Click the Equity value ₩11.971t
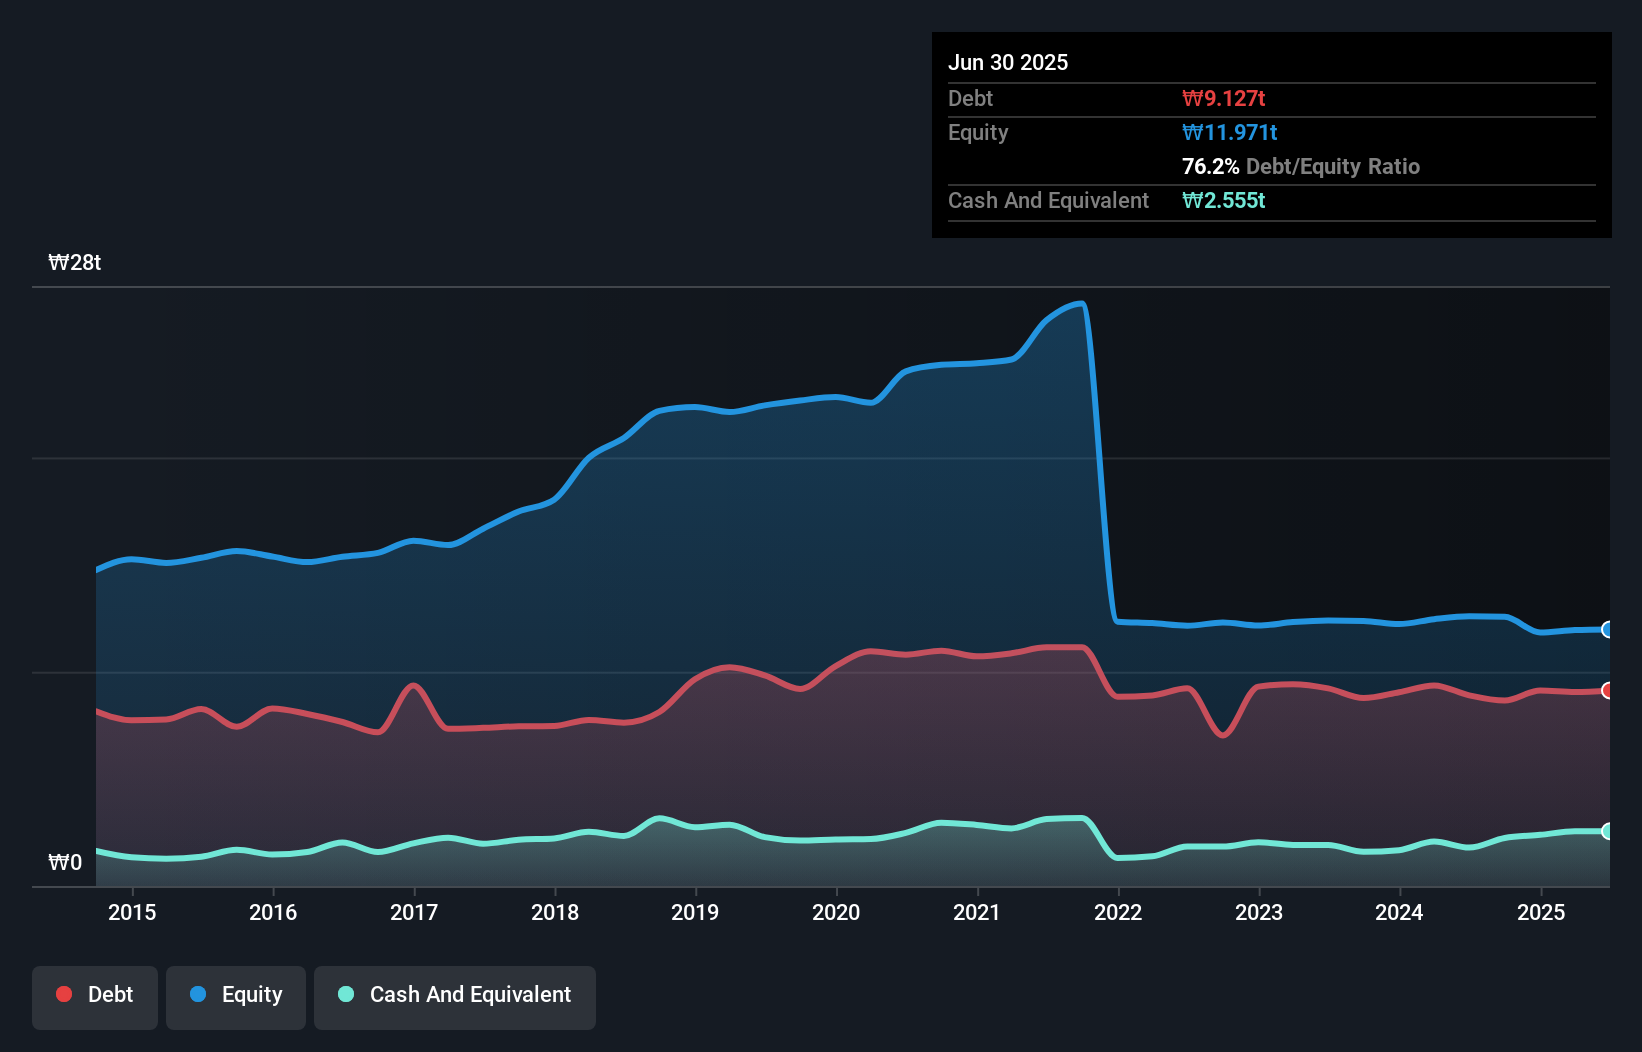1642x1052 pixels. coord(1229,132)
